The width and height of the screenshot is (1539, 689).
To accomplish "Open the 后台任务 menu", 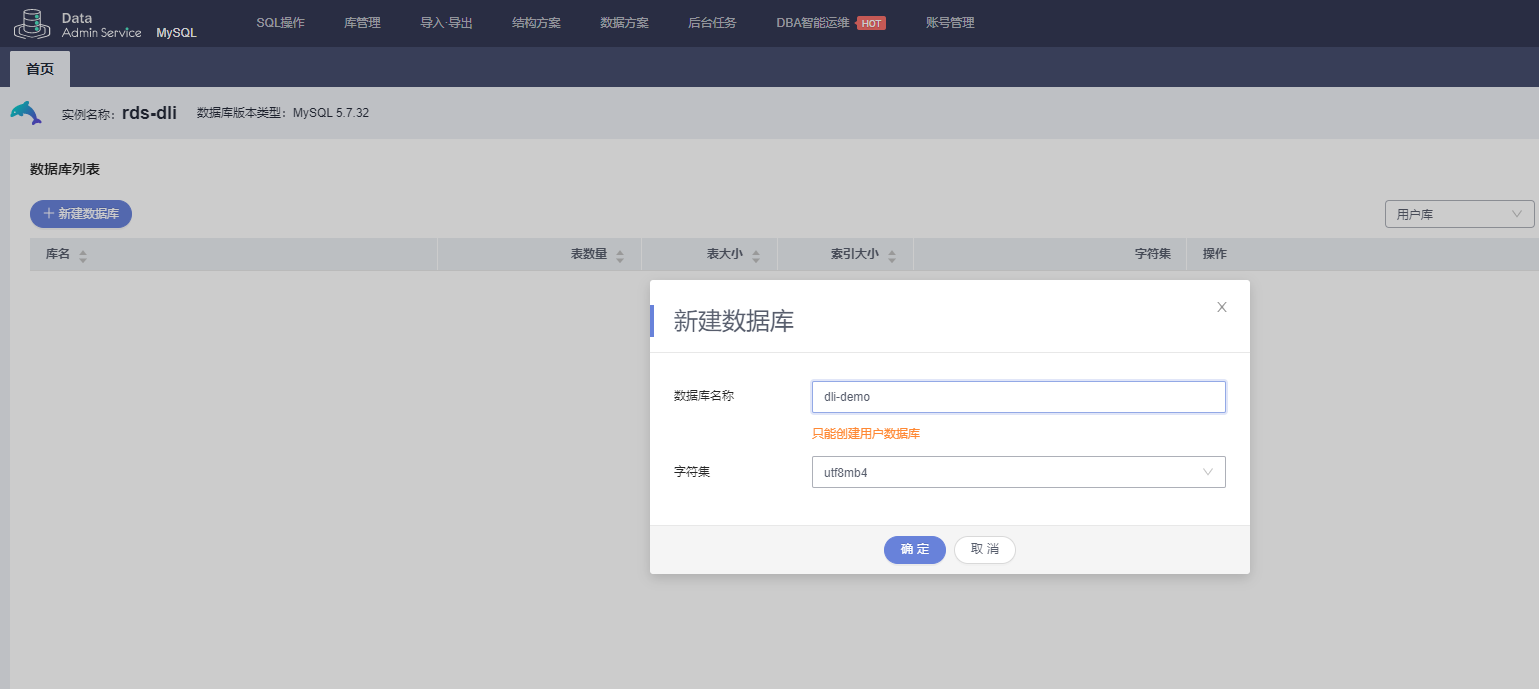I will pos(712,23).
